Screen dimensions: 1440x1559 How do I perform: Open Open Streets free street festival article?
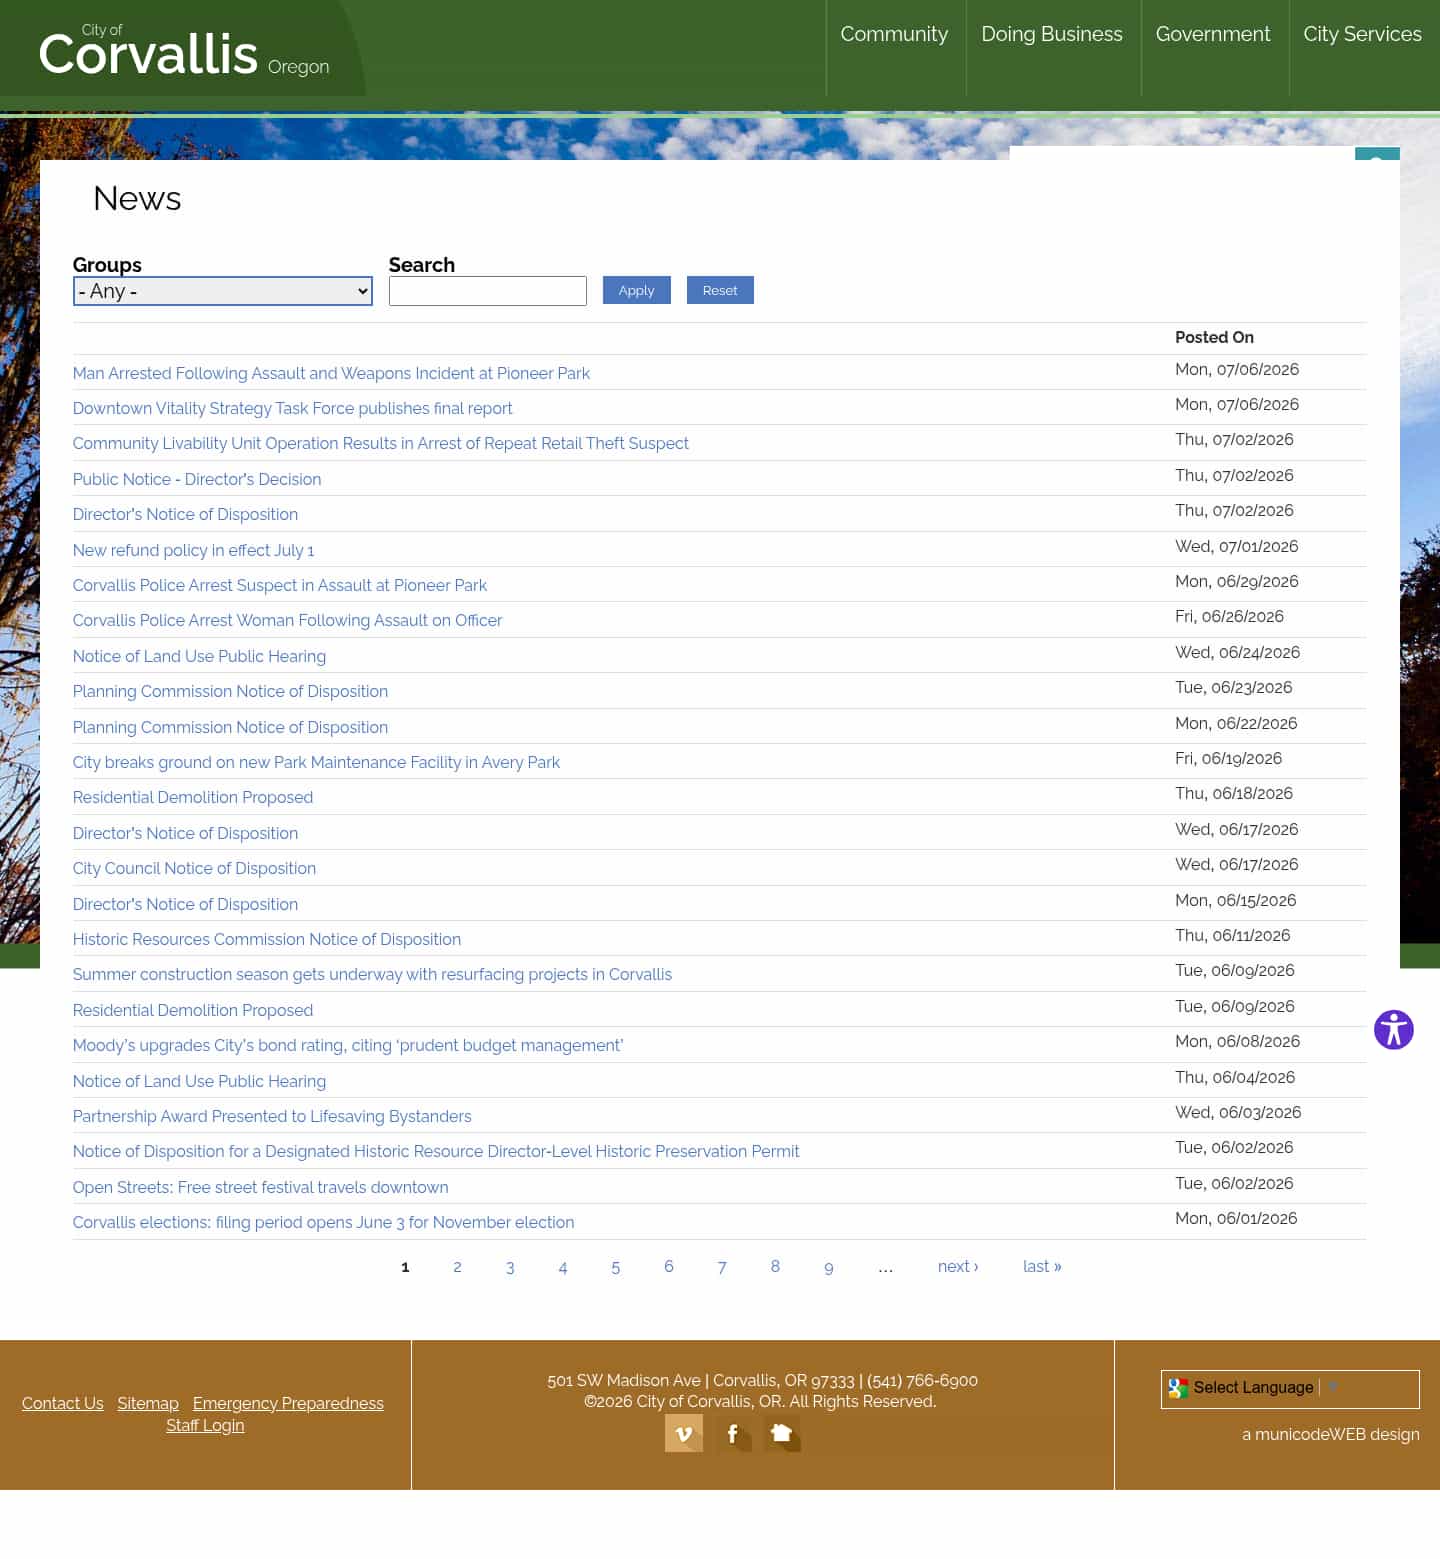click(260, 1187)
